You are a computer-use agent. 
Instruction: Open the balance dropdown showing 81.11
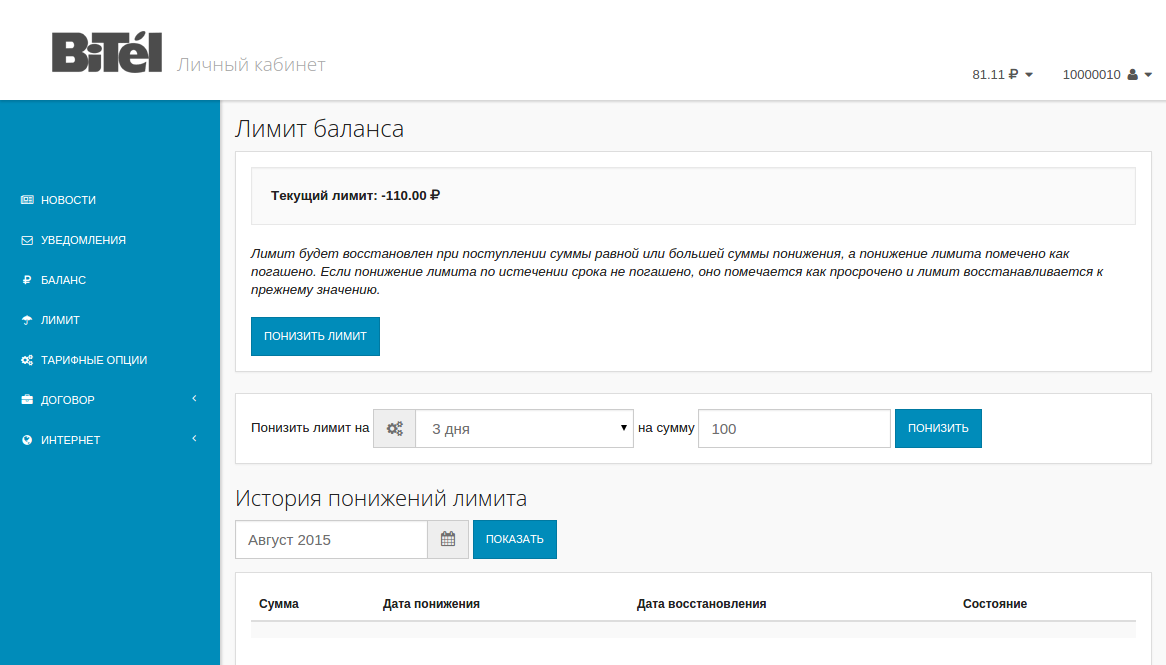[x=1002, y=74]
